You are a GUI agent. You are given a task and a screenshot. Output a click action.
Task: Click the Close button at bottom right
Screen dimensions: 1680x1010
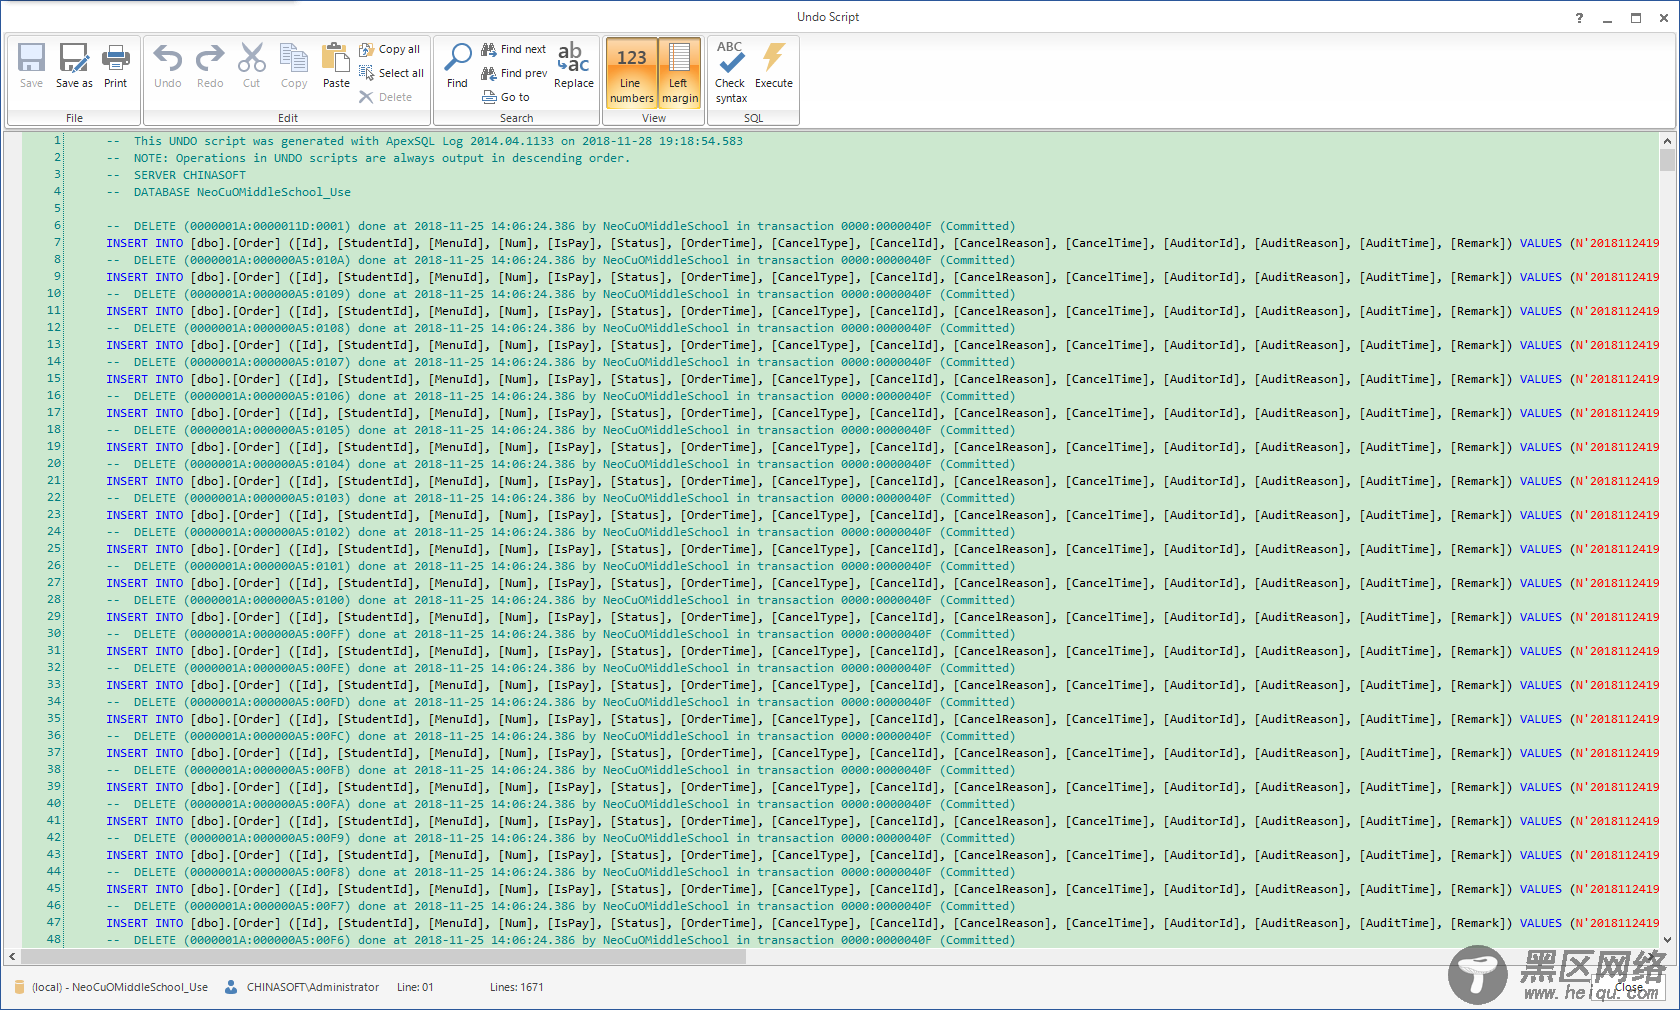click(1628, 987)
